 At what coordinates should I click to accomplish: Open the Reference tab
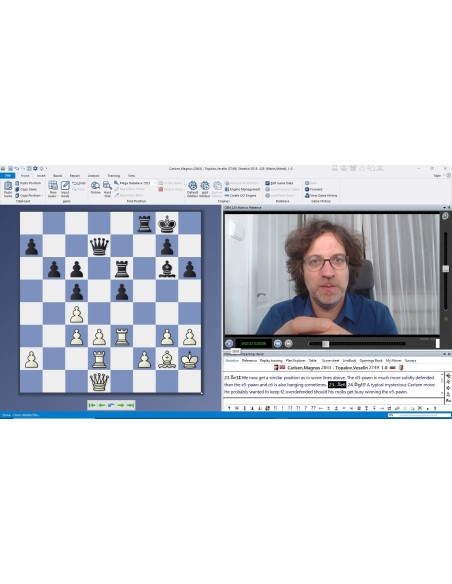click(x=249, y=361)
